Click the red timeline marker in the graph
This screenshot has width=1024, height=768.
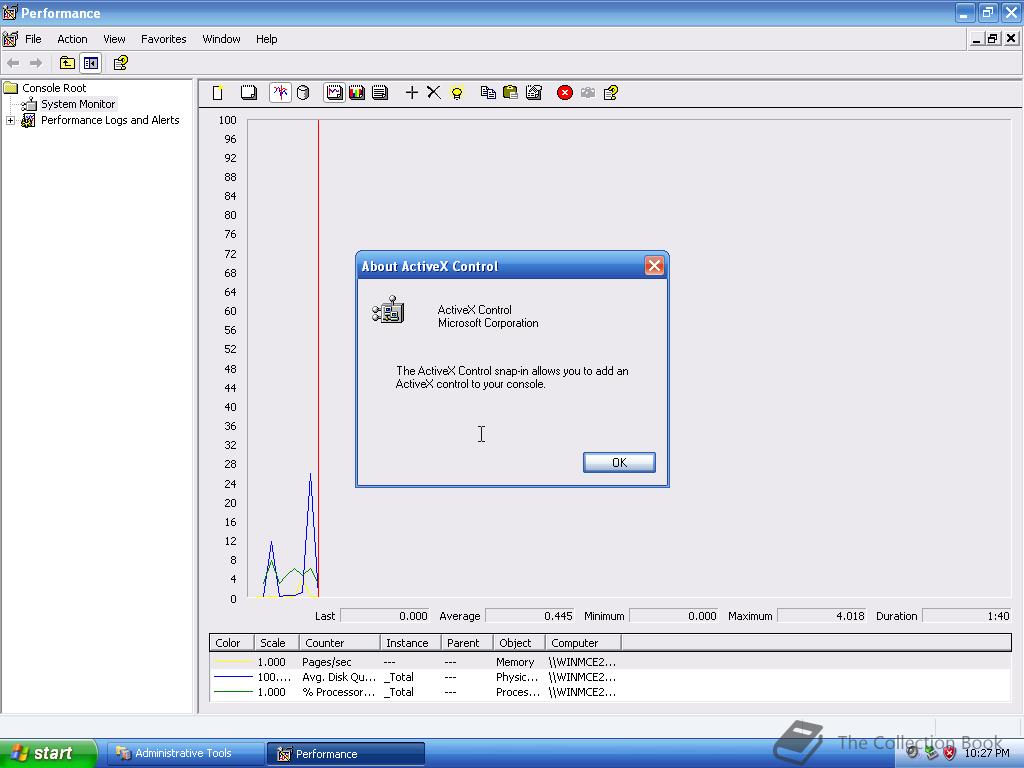click(318, 358)
